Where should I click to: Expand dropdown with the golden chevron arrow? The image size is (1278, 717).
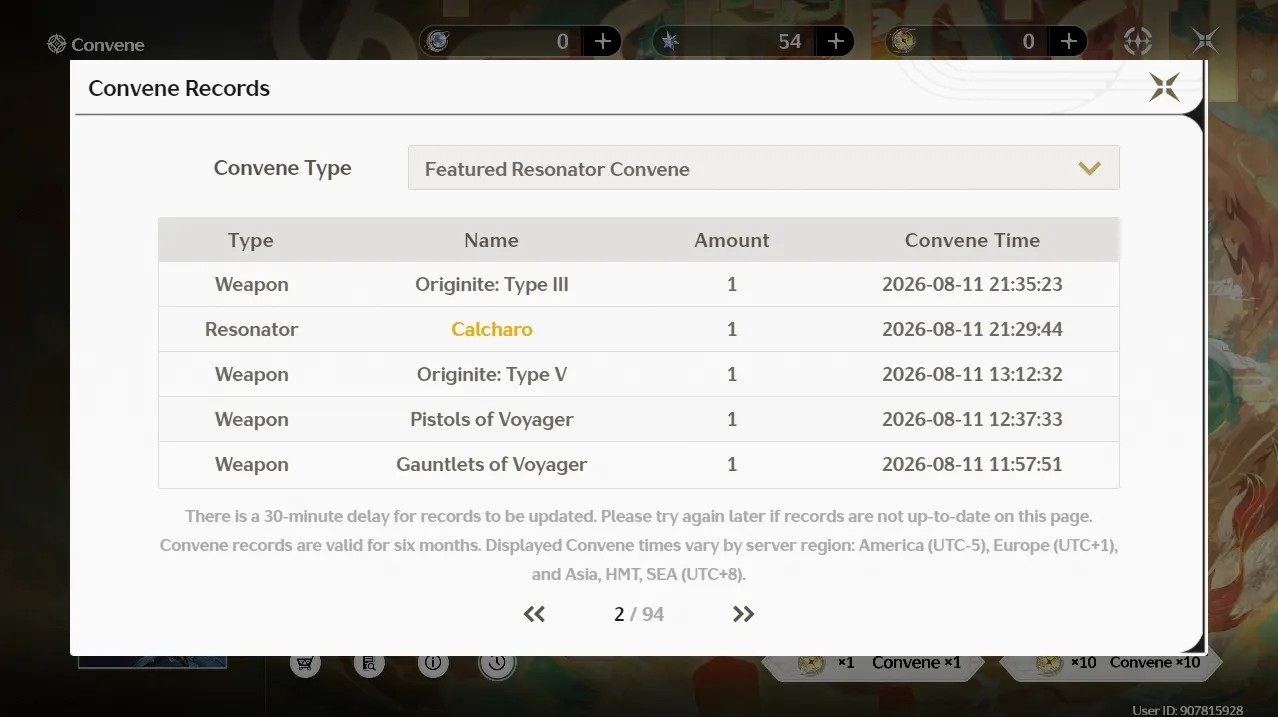tap(1090, 168)
